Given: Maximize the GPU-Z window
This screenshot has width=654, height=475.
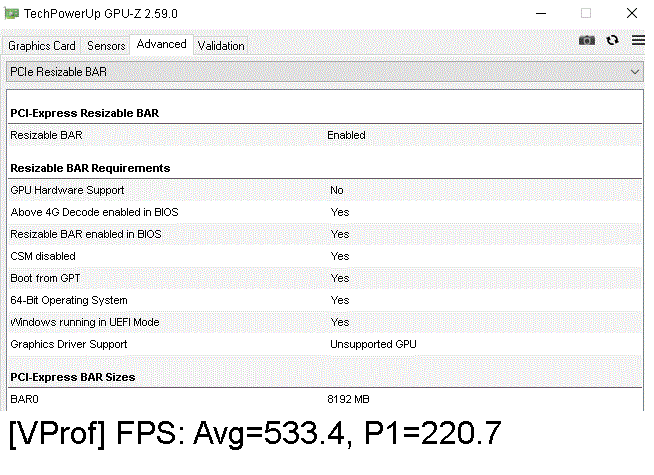Looking at the screenshot, I should click(x=586, y=13).
